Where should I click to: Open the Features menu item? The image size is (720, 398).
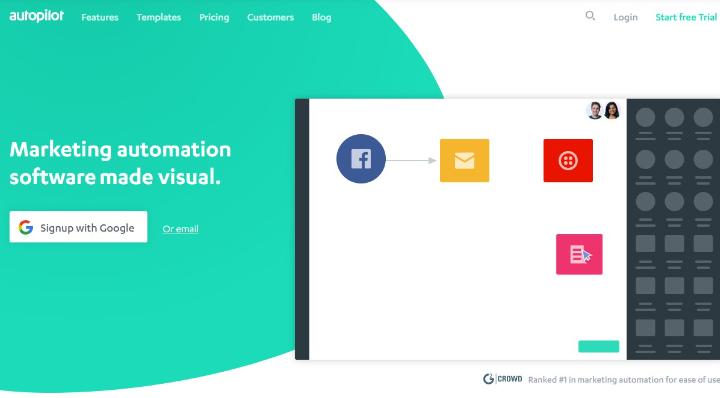100,17
